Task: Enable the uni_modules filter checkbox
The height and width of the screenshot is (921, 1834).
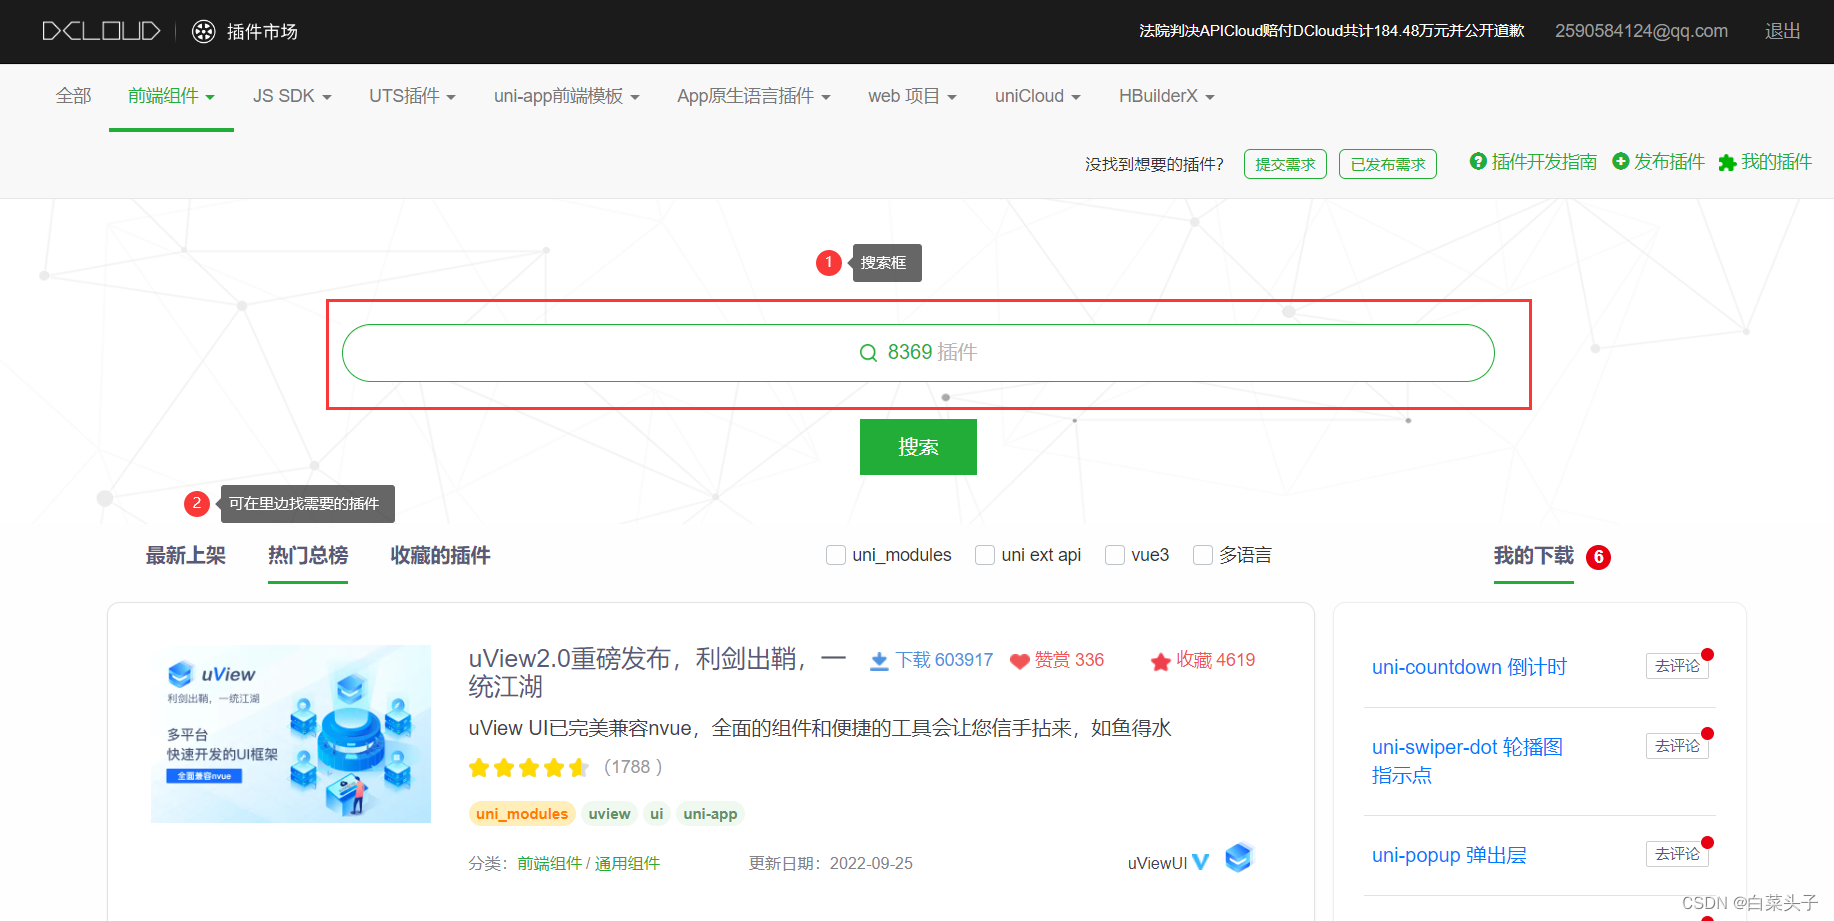Action: 836,555
